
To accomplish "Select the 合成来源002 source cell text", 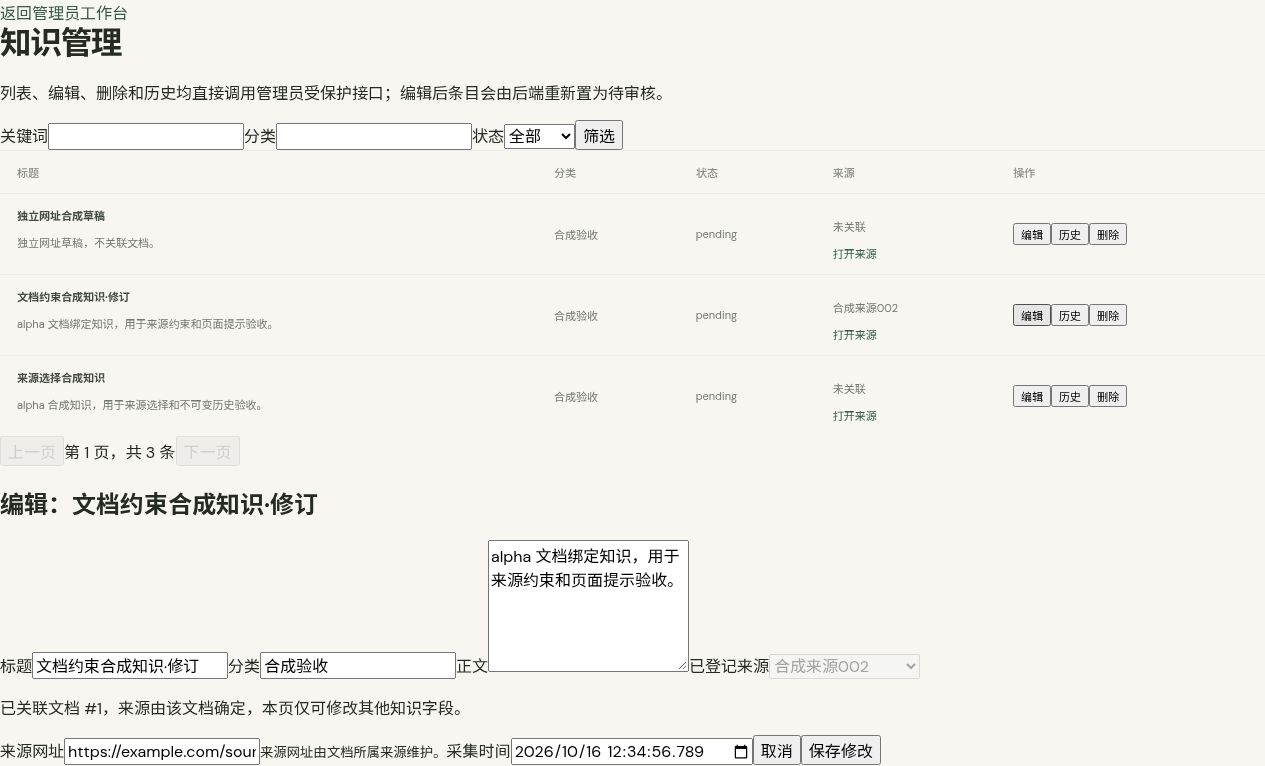I will (x=865, y=308).
